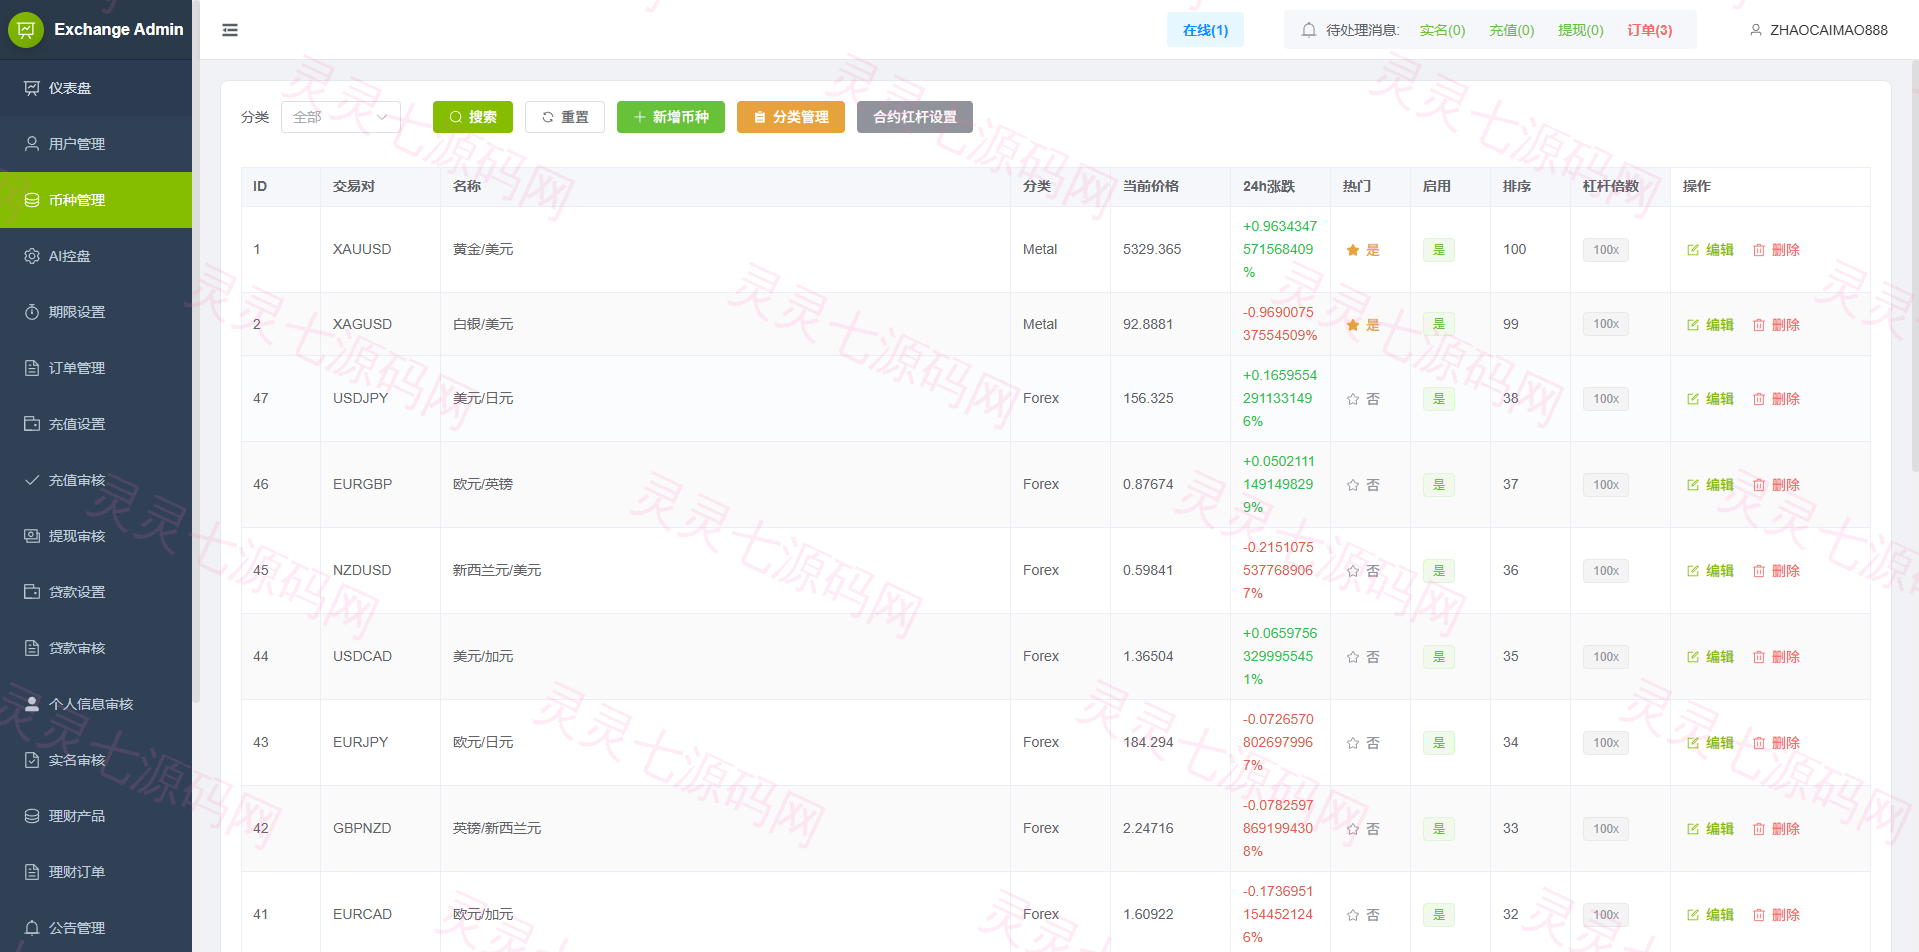
Task: Open 理财产品 sidebar item
Action: tap(96, 816)
